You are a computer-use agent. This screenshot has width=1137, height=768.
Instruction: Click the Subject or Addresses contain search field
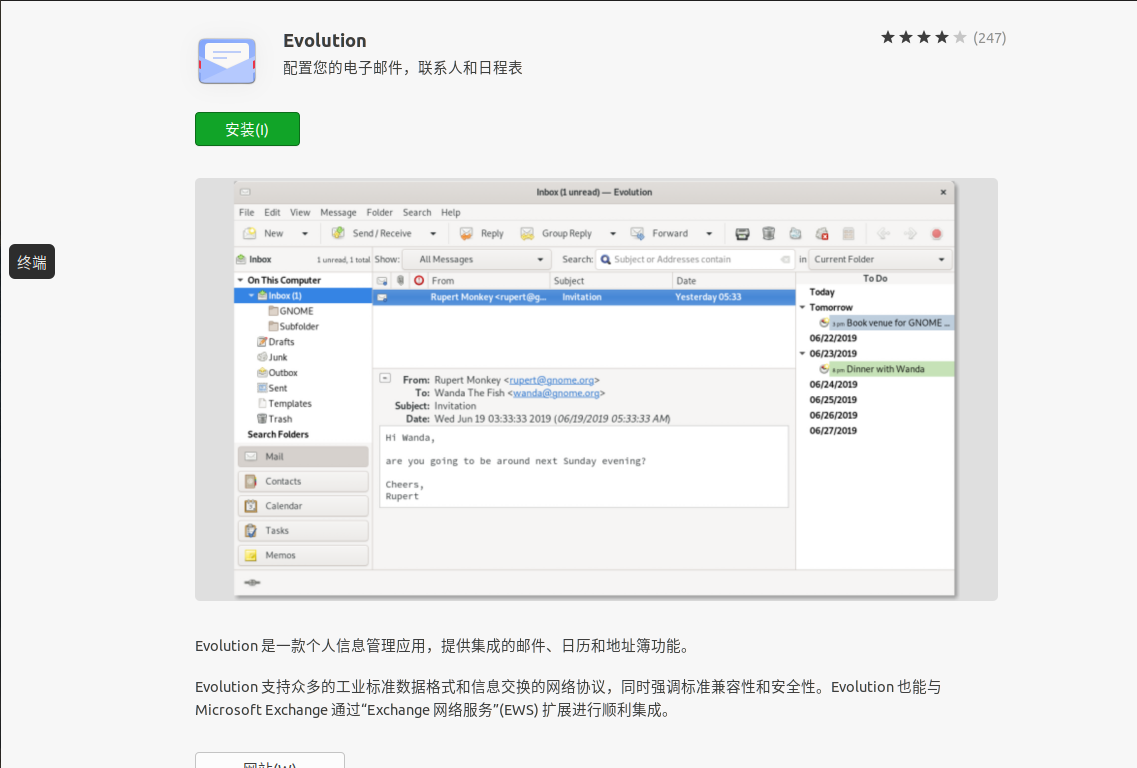(695, 260)
